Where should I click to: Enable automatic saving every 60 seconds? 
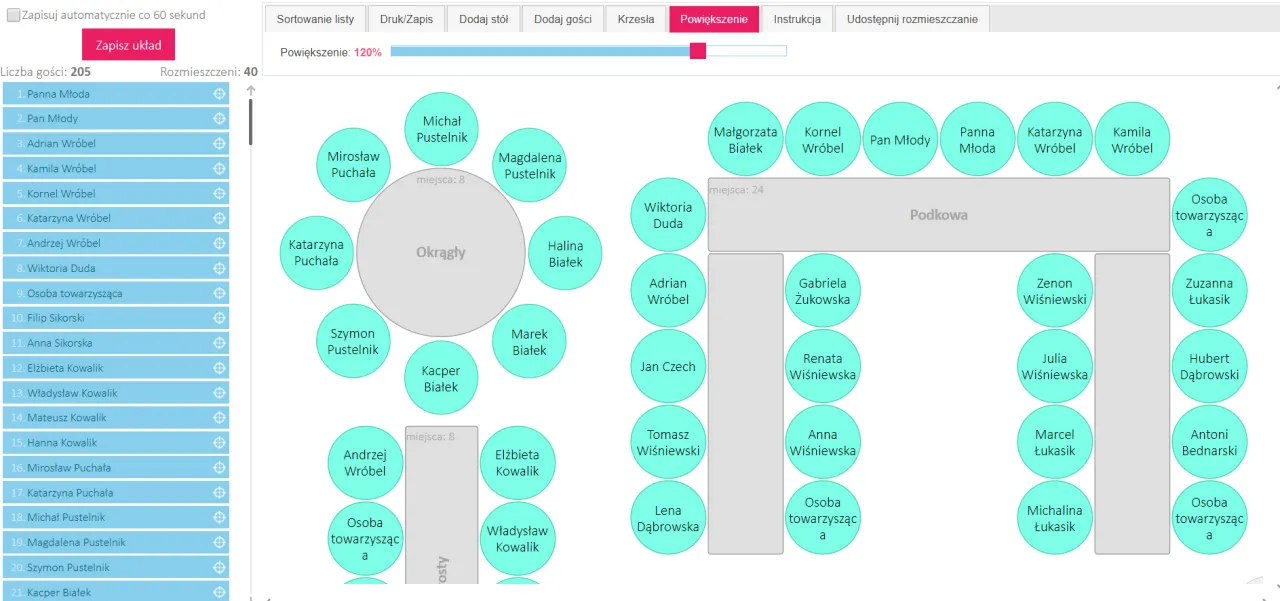click(13, 16)
